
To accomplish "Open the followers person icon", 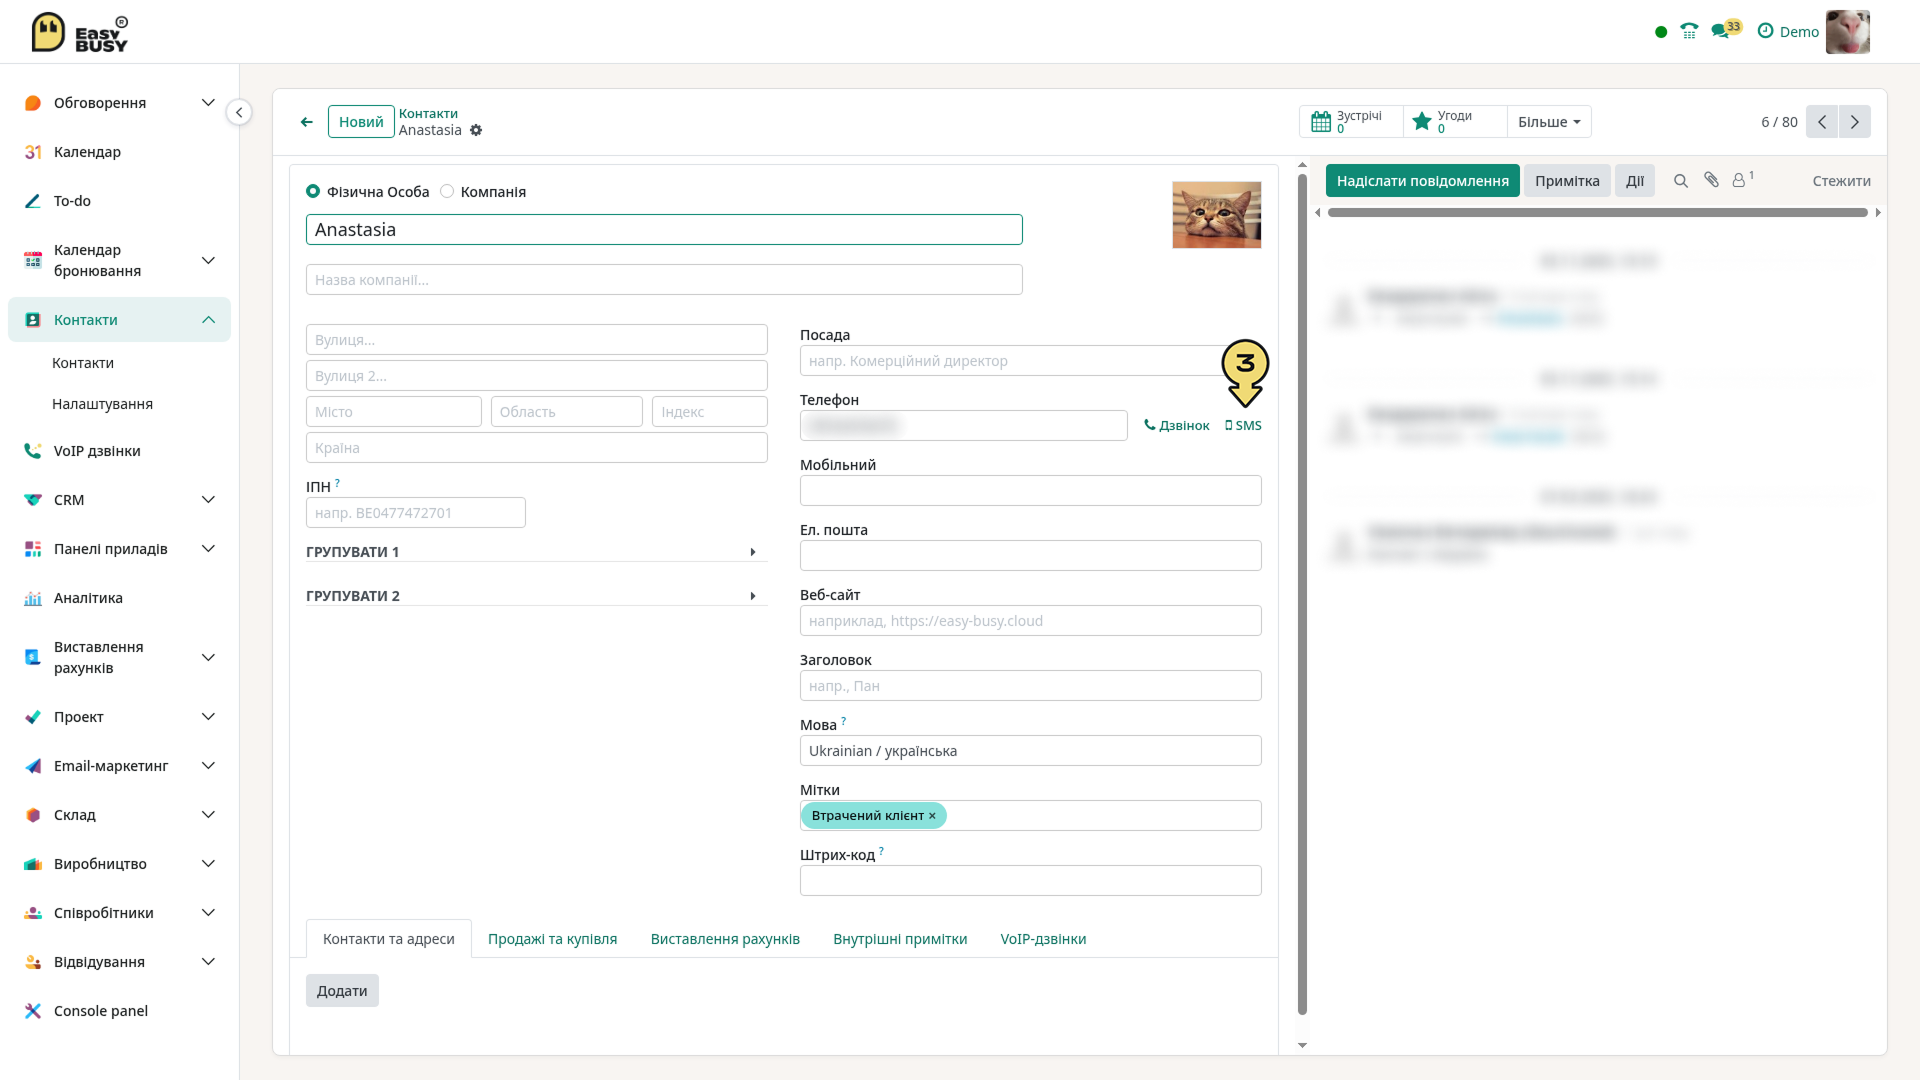I will pyautogui.click(x=1742, y=180).
